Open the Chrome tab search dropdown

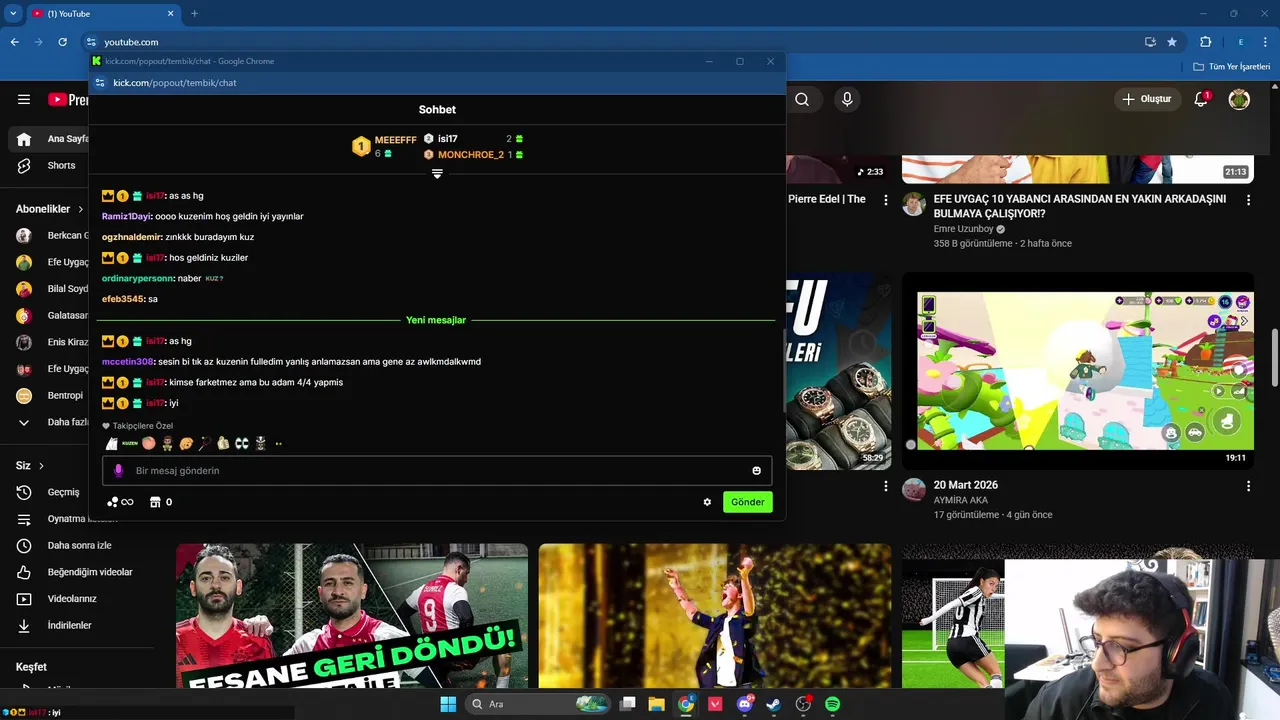(13, 14)
